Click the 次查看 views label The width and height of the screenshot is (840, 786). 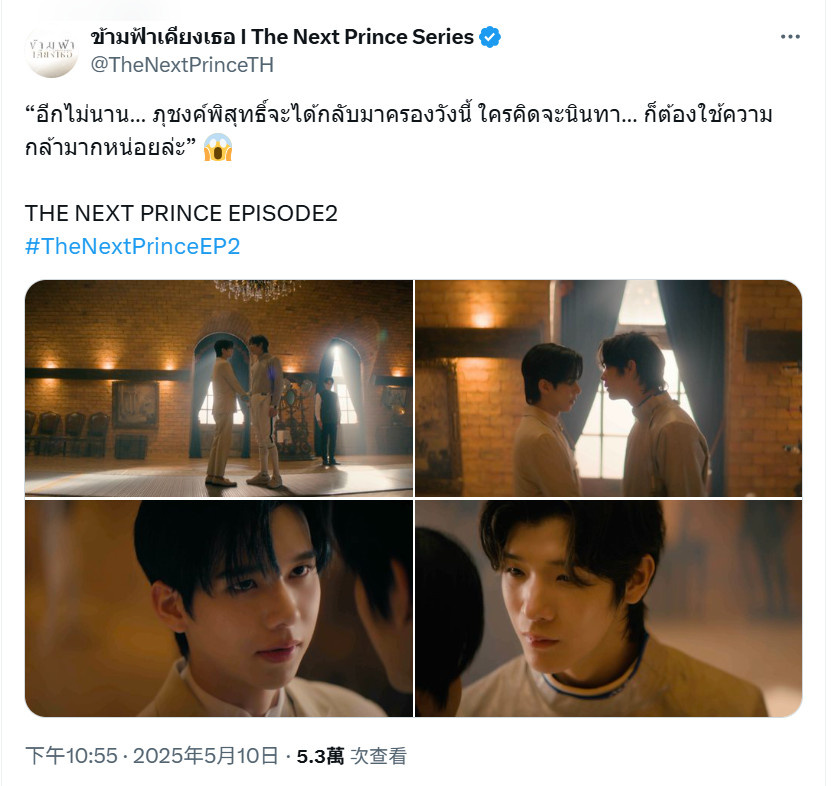[x=378, y=756]
